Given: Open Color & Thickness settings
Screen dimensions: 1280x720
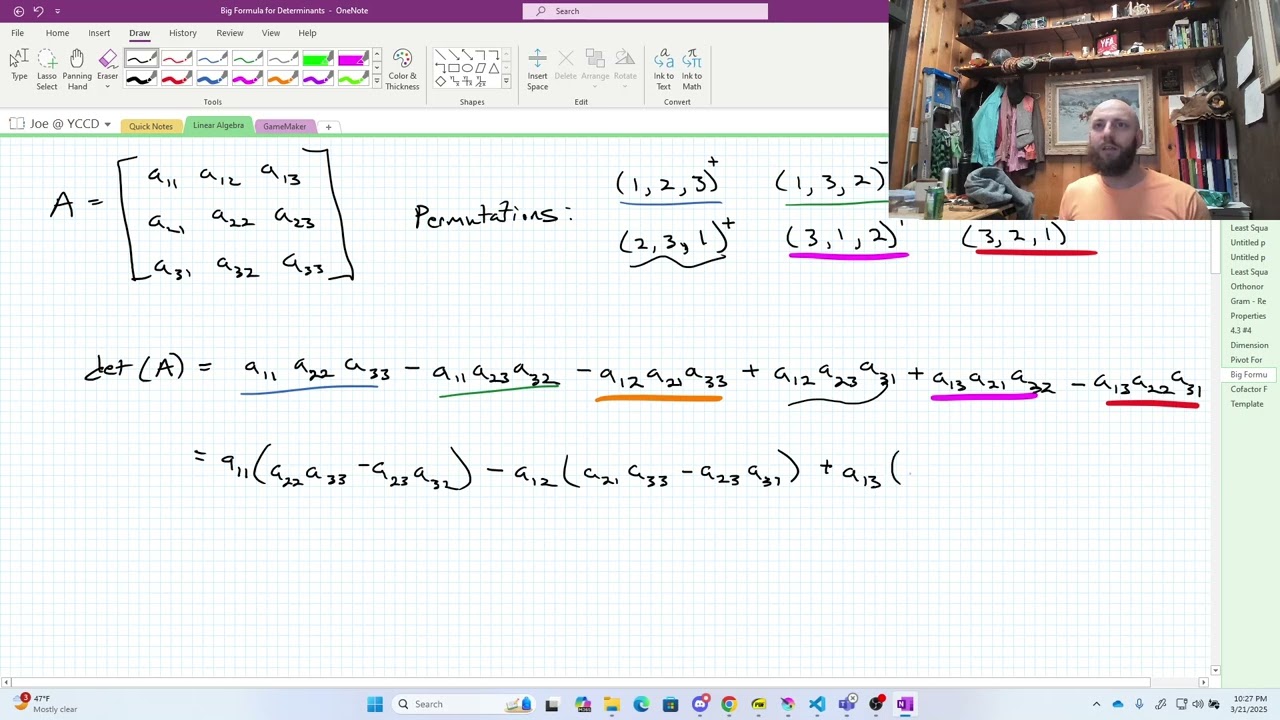Looking at the screenshot, I should pos(402,70).
